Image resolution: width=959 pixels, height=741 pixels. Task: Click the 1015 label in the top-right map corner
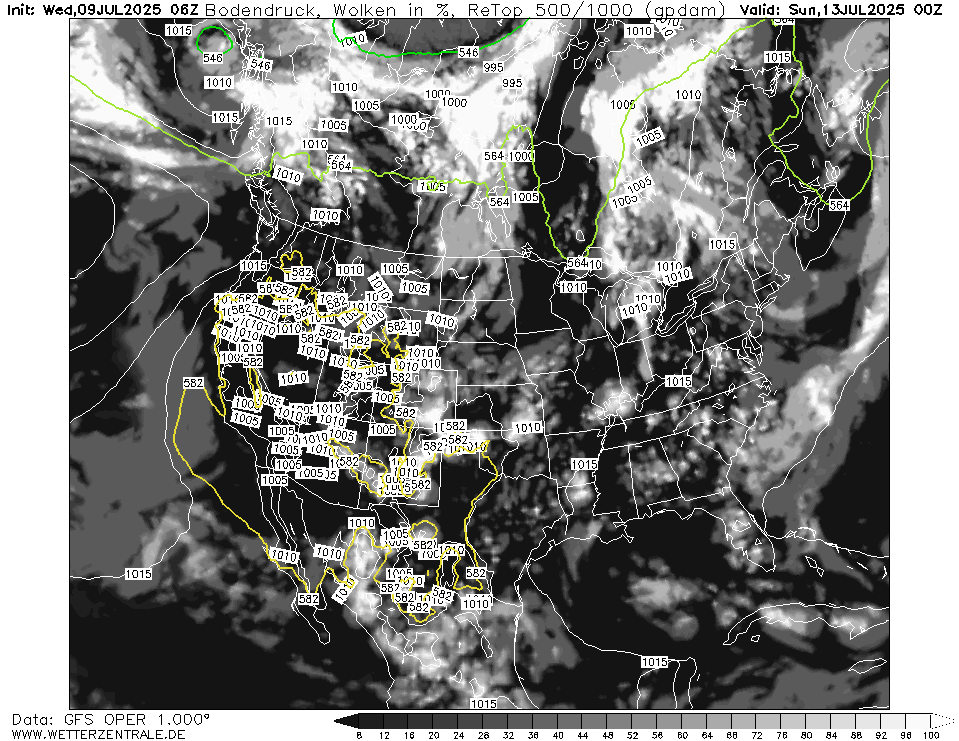coord(777,57)
